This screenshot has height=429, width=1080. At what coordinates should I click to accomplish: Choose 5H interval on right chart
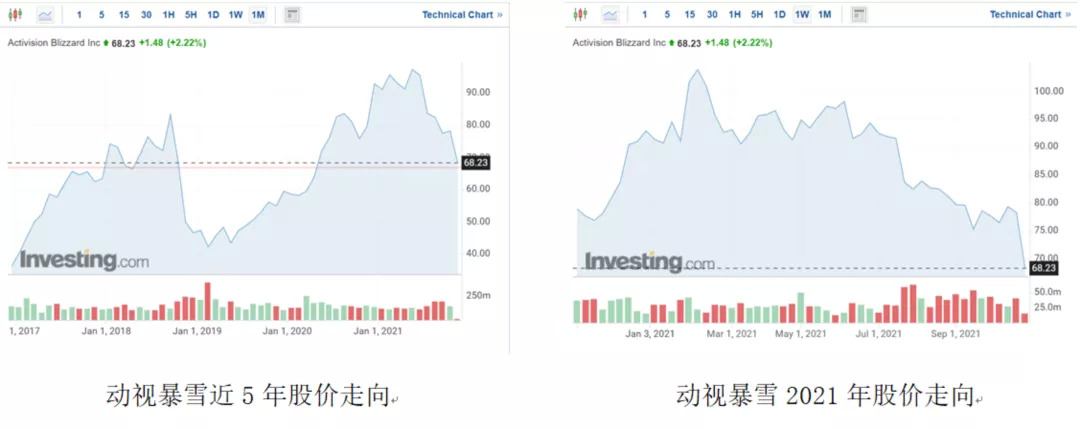pos(757,15)
